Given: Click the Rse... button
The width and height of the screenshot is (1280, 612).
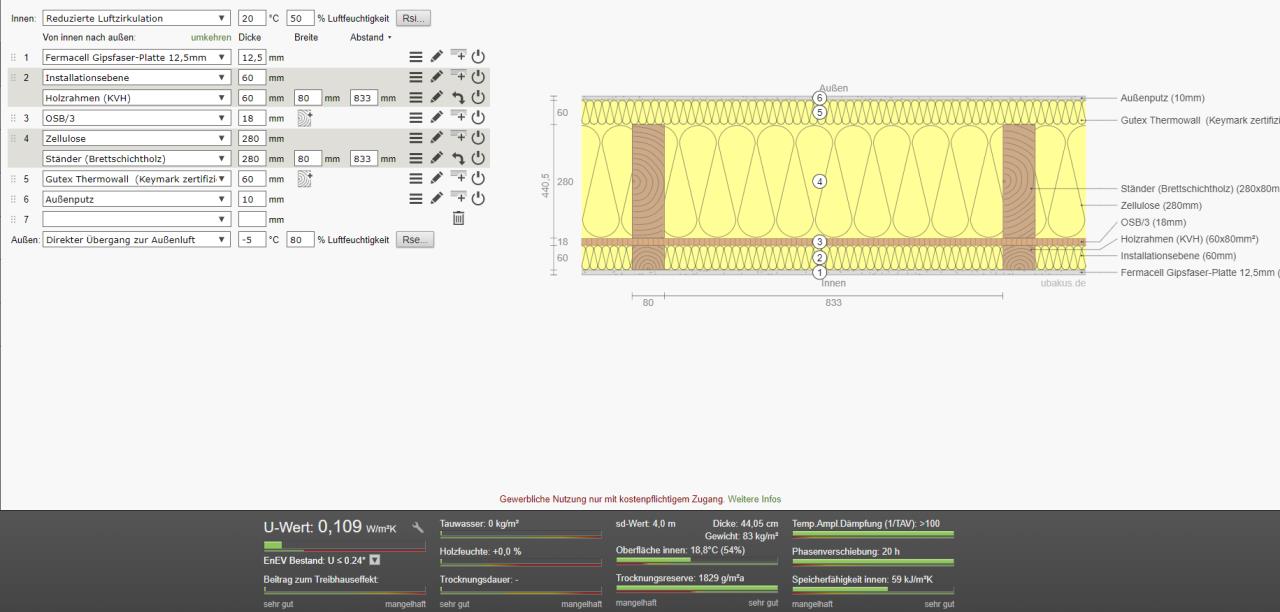Looking at the screenshot, I should point(415,239).
